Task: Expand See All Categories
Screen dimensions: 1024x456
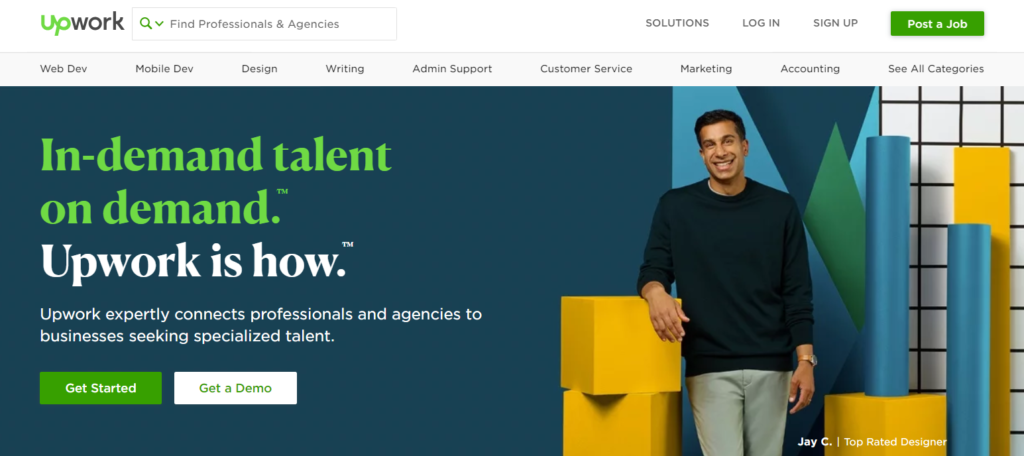Action: 936,69
